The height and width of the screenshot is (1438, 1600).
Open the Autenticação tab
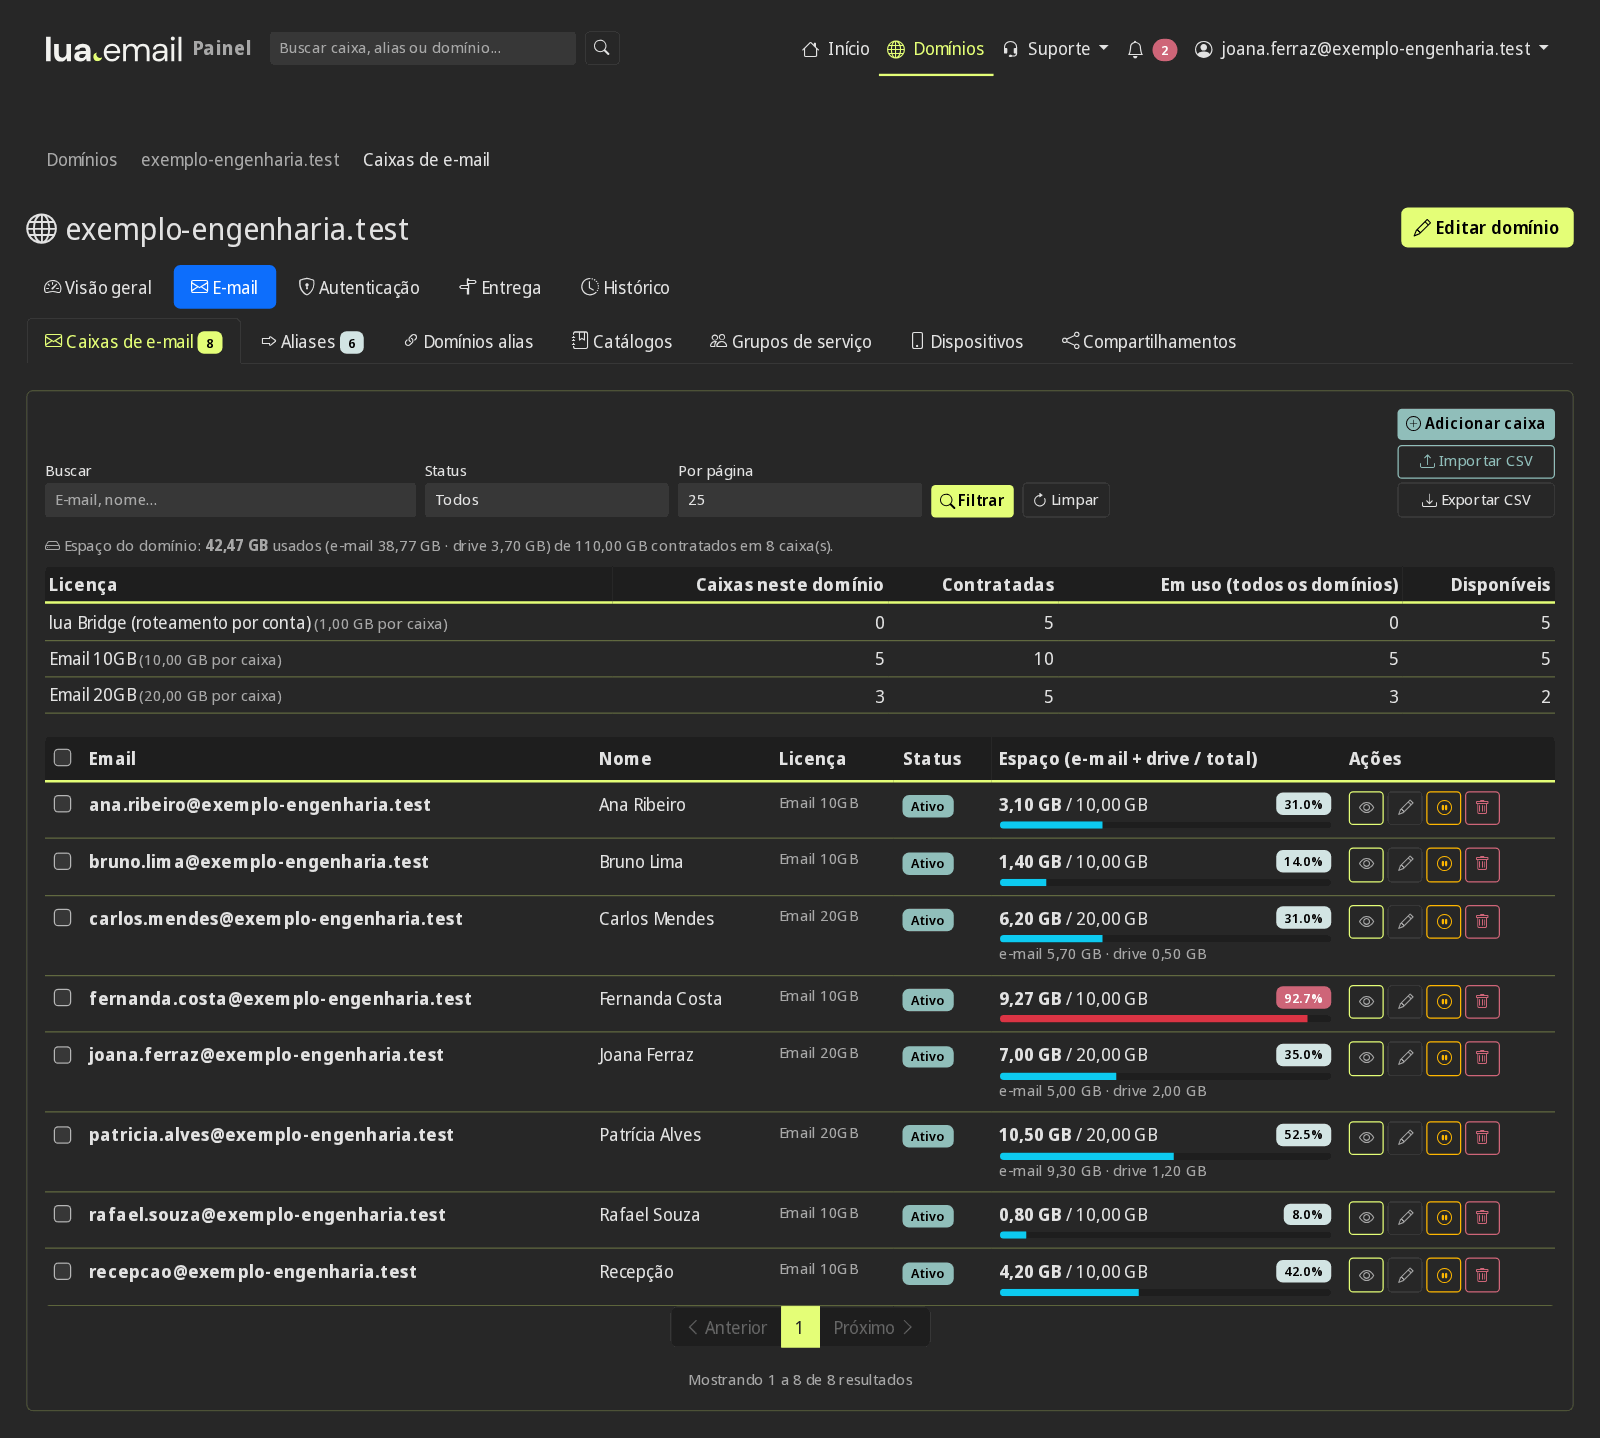click(x=359, y=288)
